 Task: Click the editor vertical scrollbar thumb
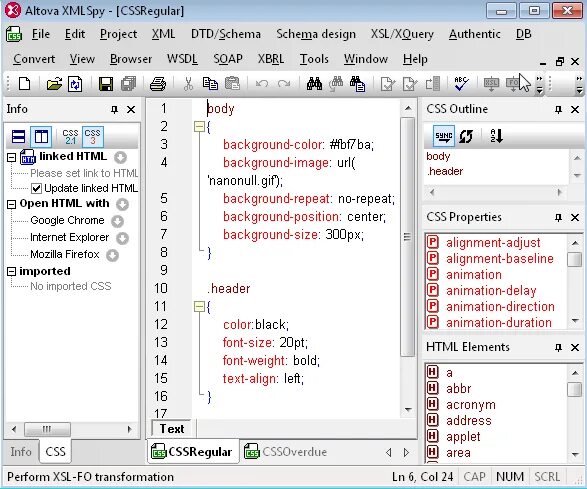[408, 237]
